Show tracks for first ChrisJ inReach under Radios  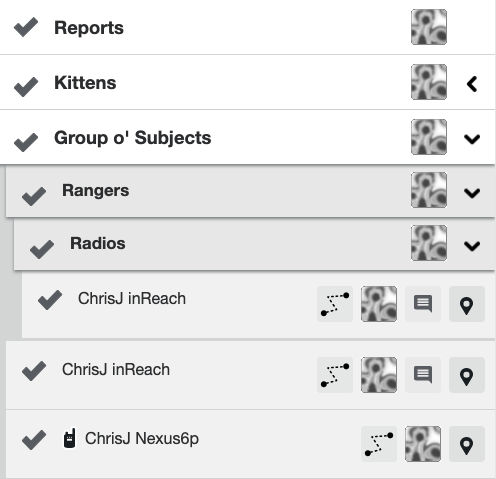coord(335,304)
